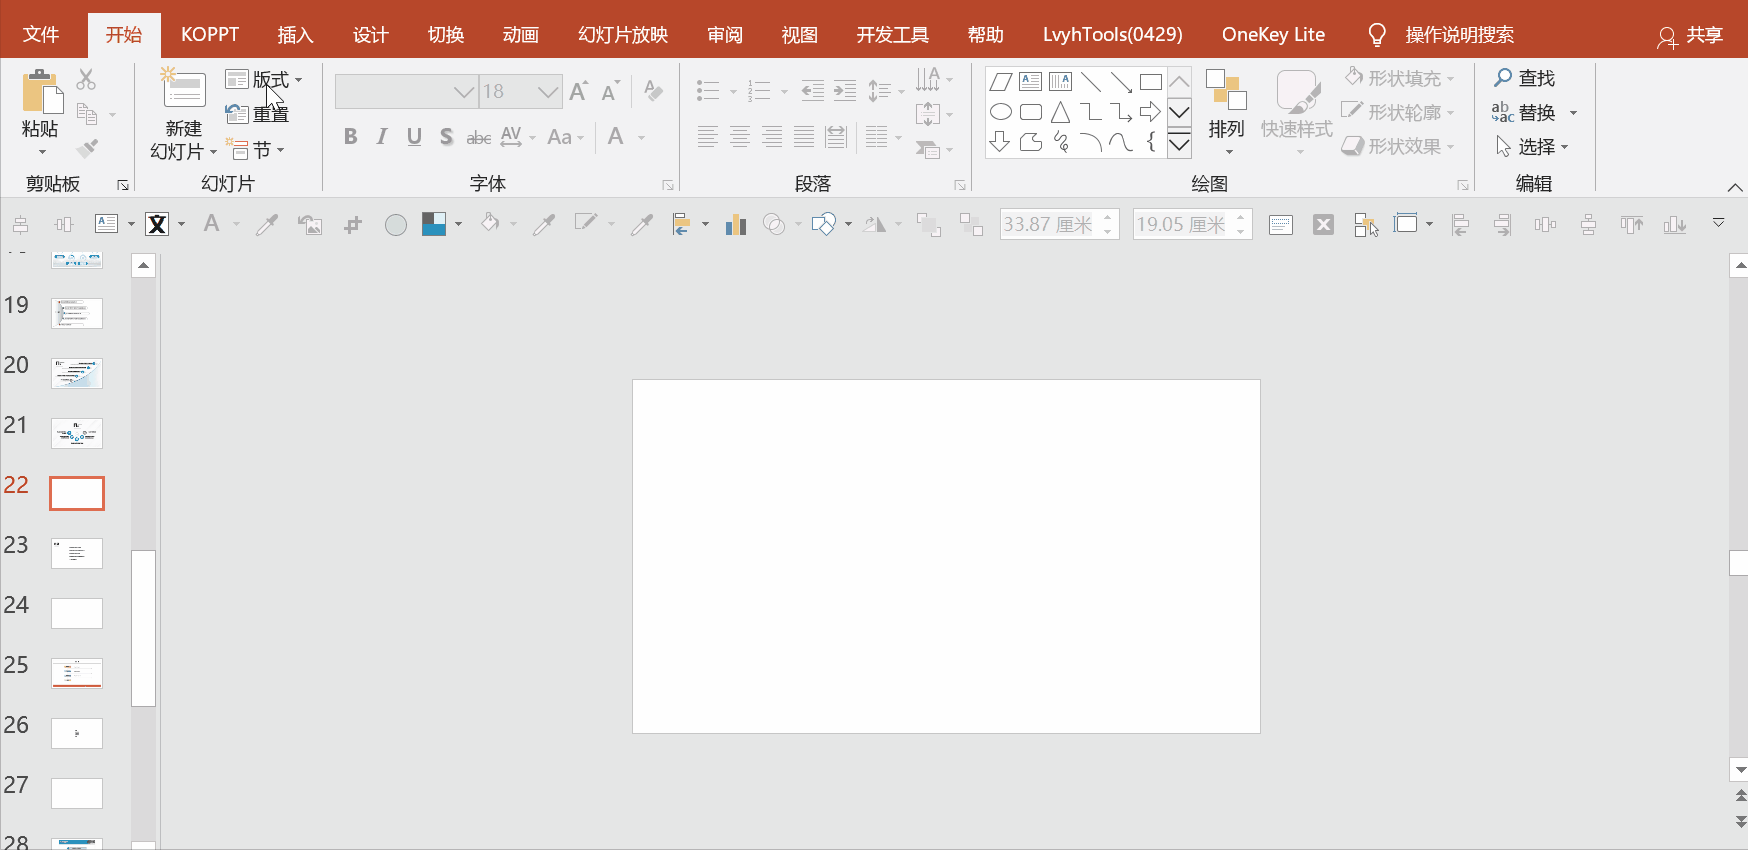Click the Arrange (排列) icon

tap(1226, 92)
